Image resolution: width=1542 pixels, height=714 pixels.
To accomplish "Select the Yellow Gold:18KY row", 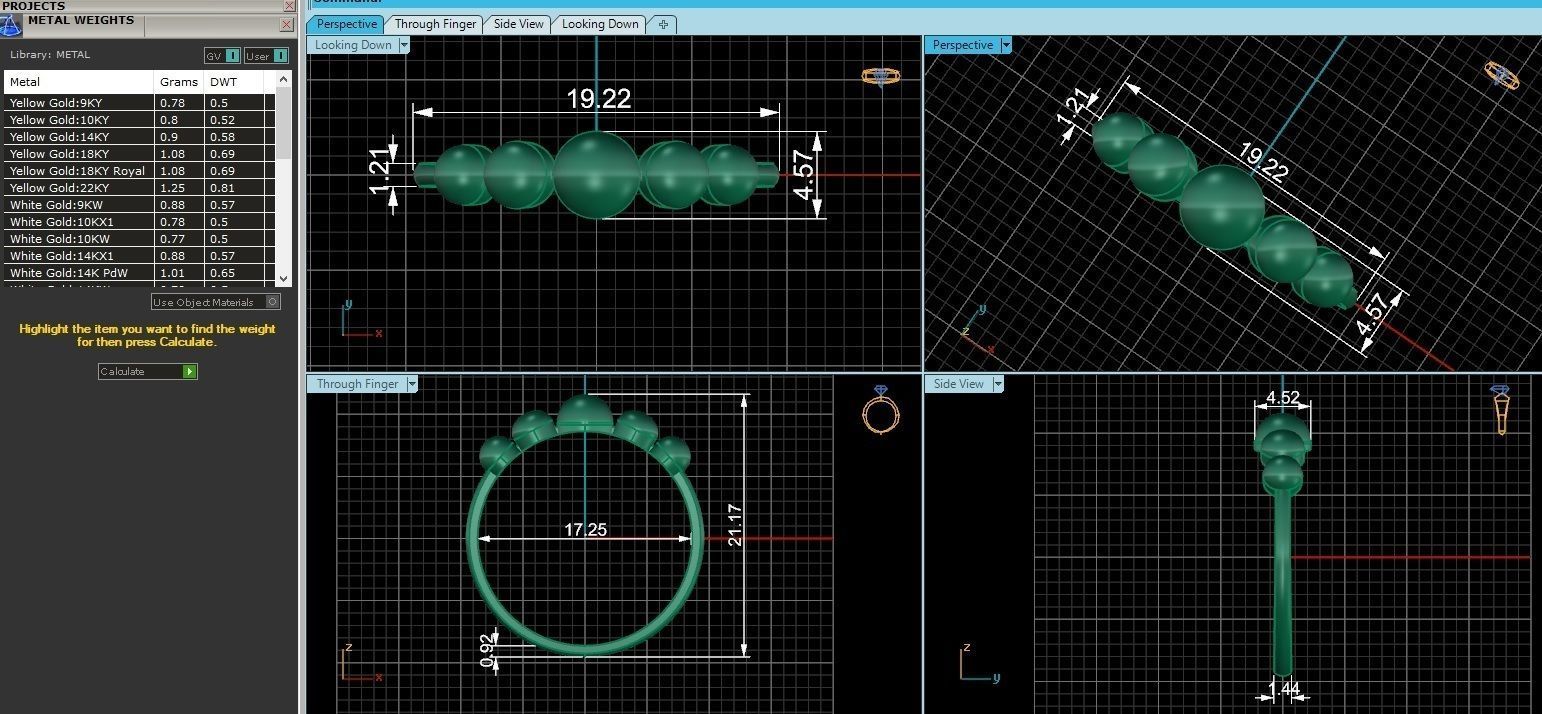I will coord(140,154).
